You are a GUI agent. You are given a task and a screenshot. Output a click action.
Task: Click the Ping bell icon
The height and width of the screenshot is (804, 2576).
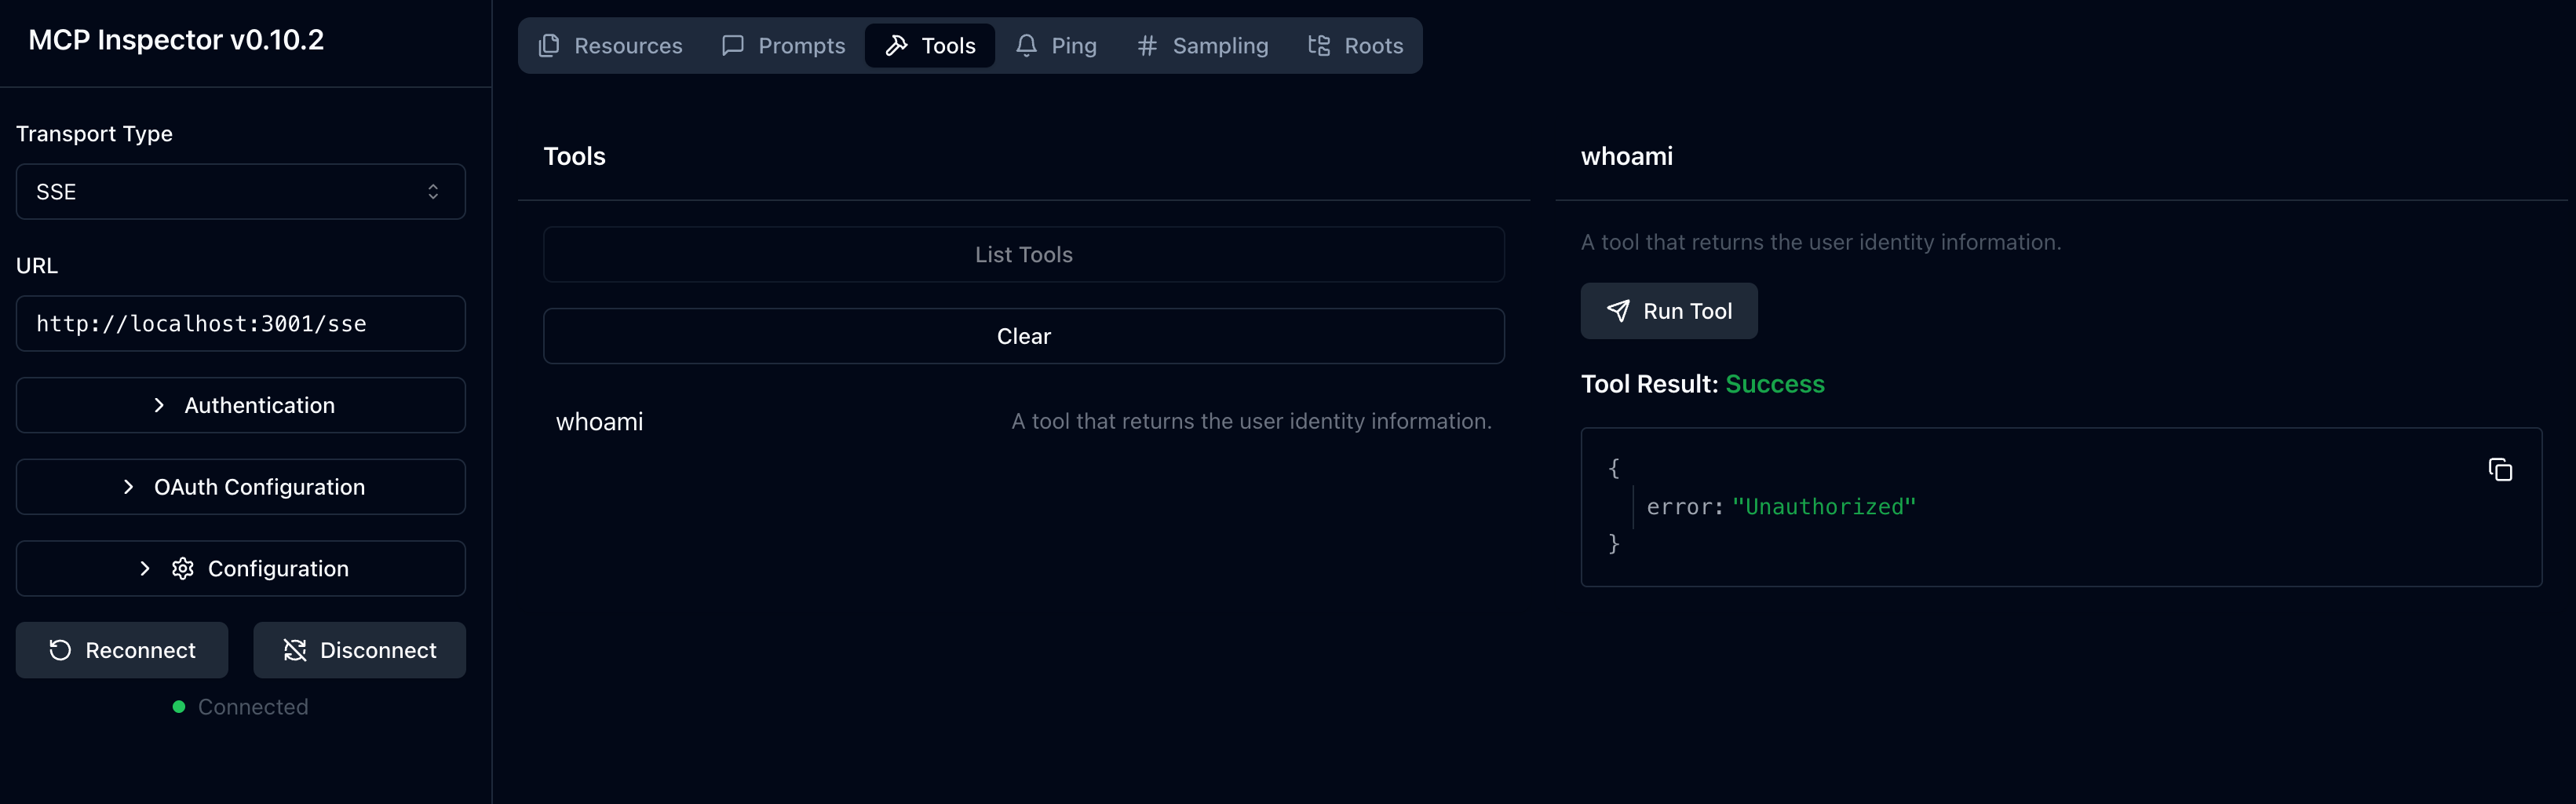point(1026,46)
